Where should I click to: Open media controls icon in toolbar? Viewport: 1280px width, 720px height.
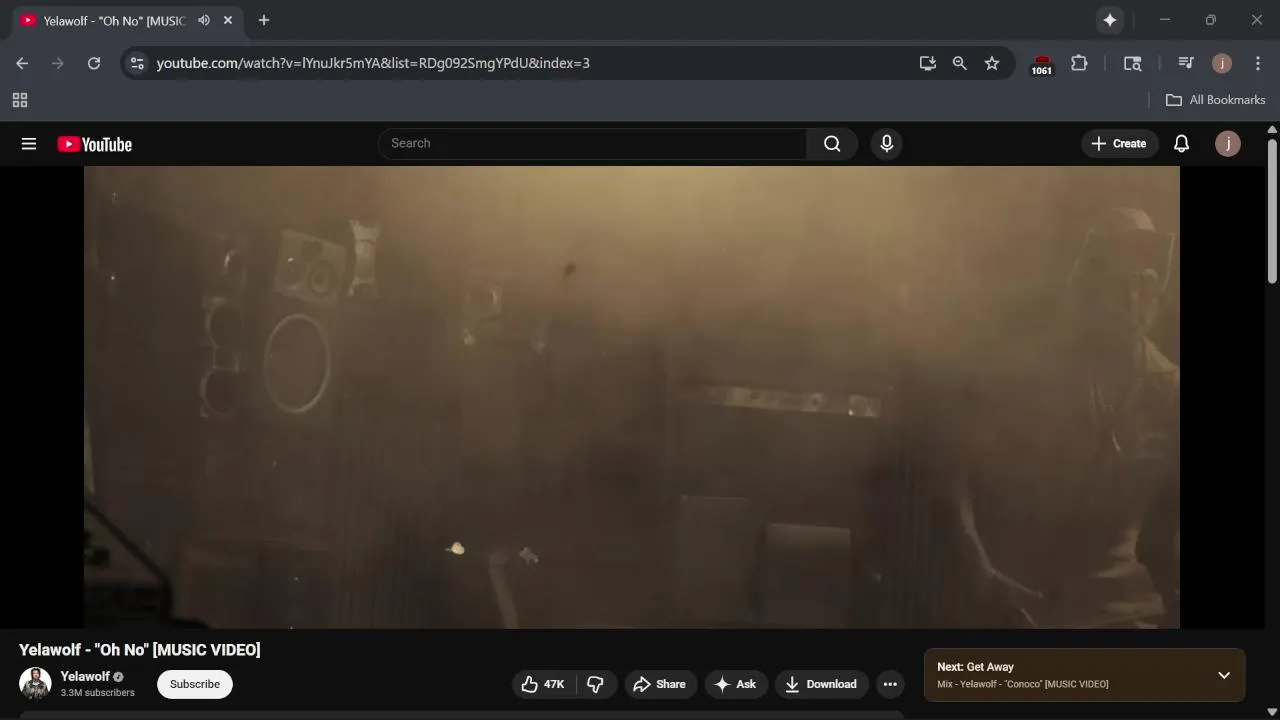pyautogui.click(x=1186, y=63)
